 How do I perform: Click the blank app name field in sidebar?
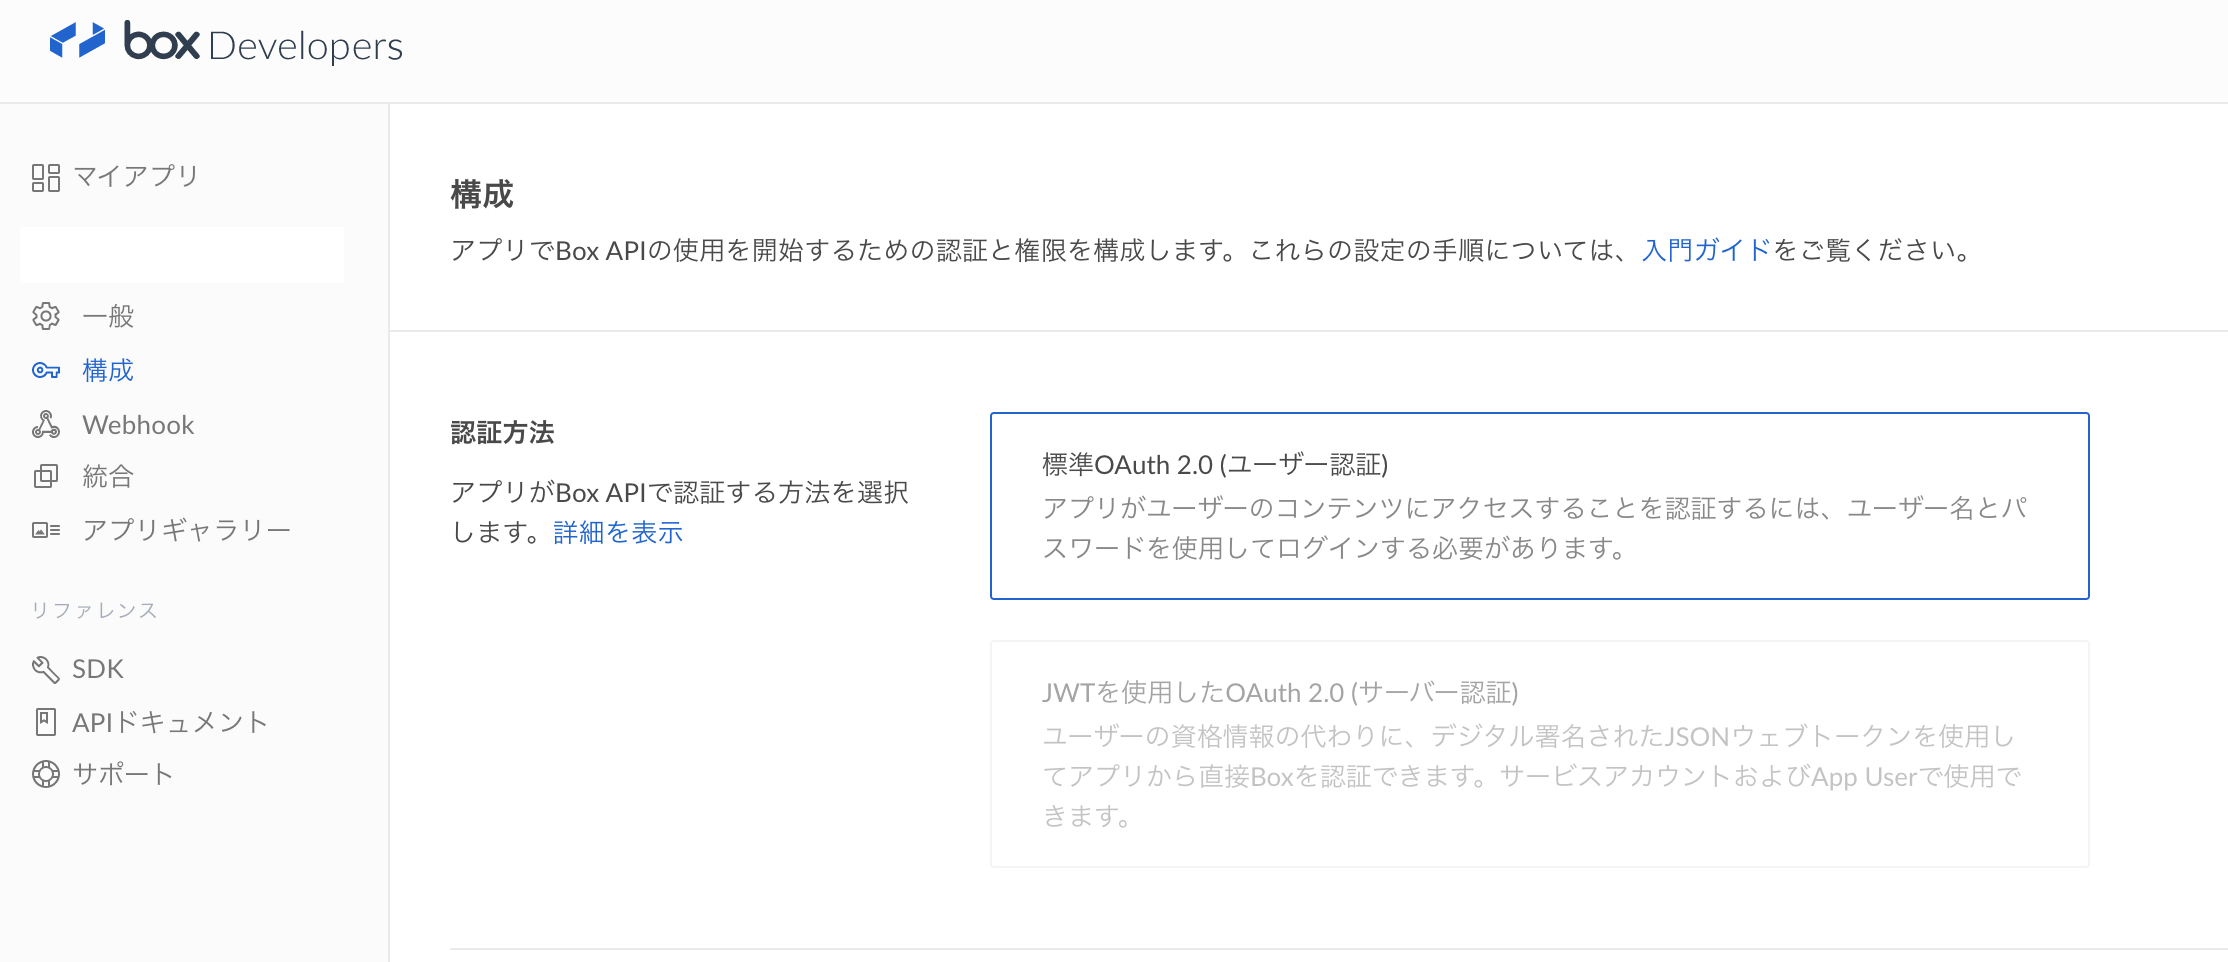(182, 255)
